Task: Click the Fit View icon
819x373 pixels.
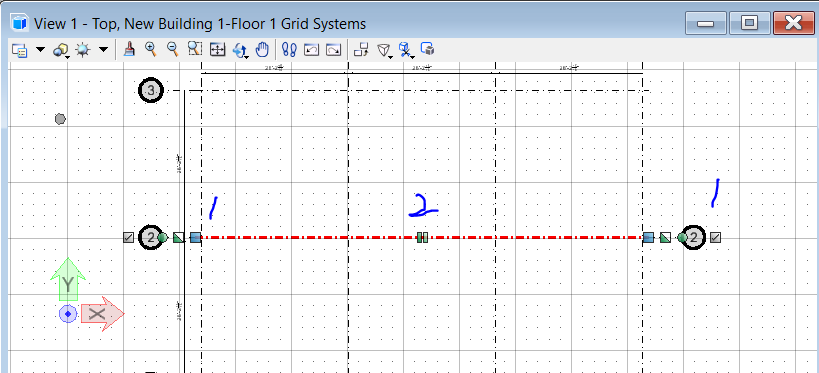Action: (x=217, y=50)
